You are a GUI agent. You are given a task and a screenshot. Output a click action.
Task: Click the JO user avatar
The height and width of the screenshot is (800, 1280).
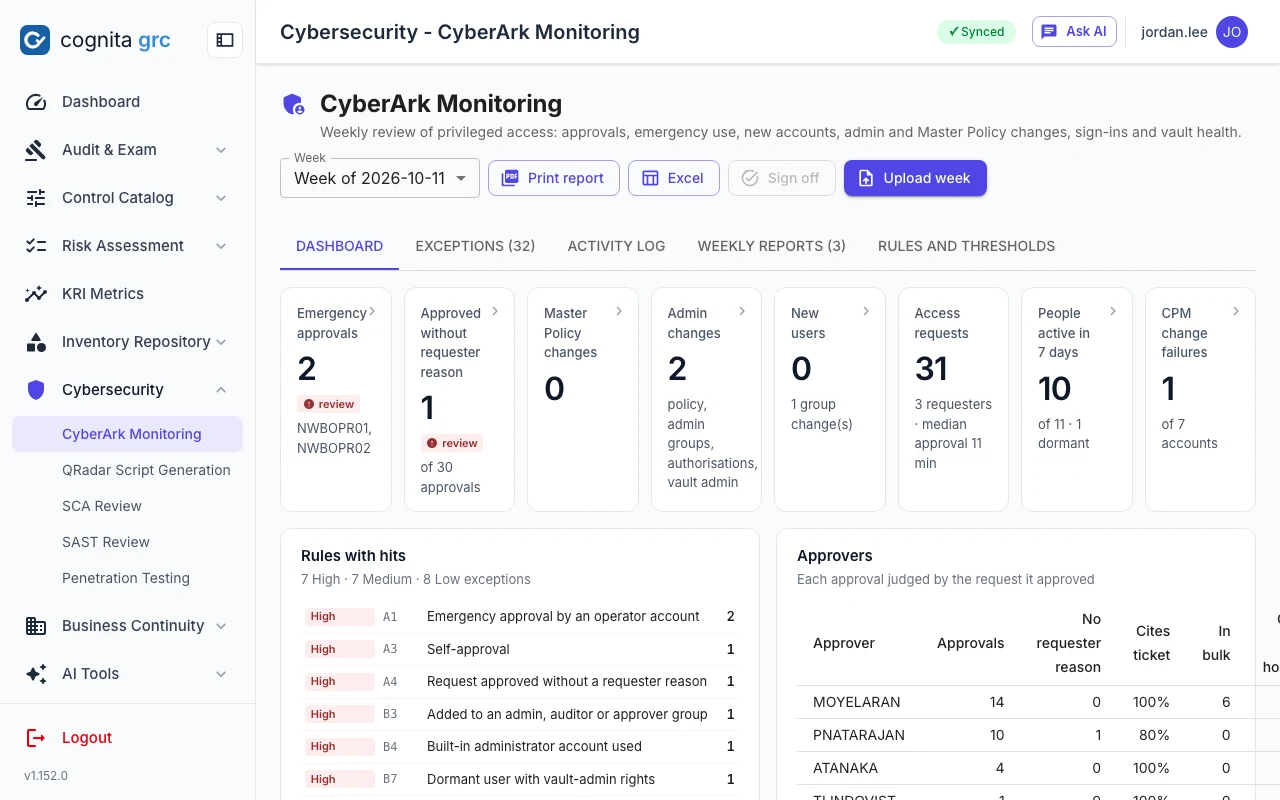click(1232, 32)
